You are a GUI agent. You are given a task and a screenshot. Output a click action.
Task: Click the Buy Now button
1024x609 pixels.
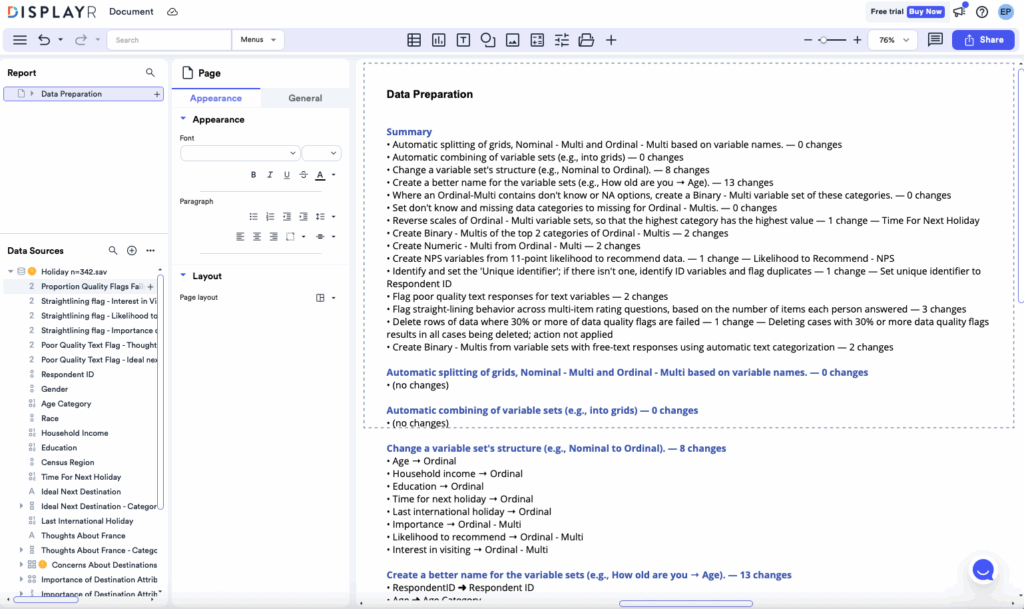coord(925,12)
